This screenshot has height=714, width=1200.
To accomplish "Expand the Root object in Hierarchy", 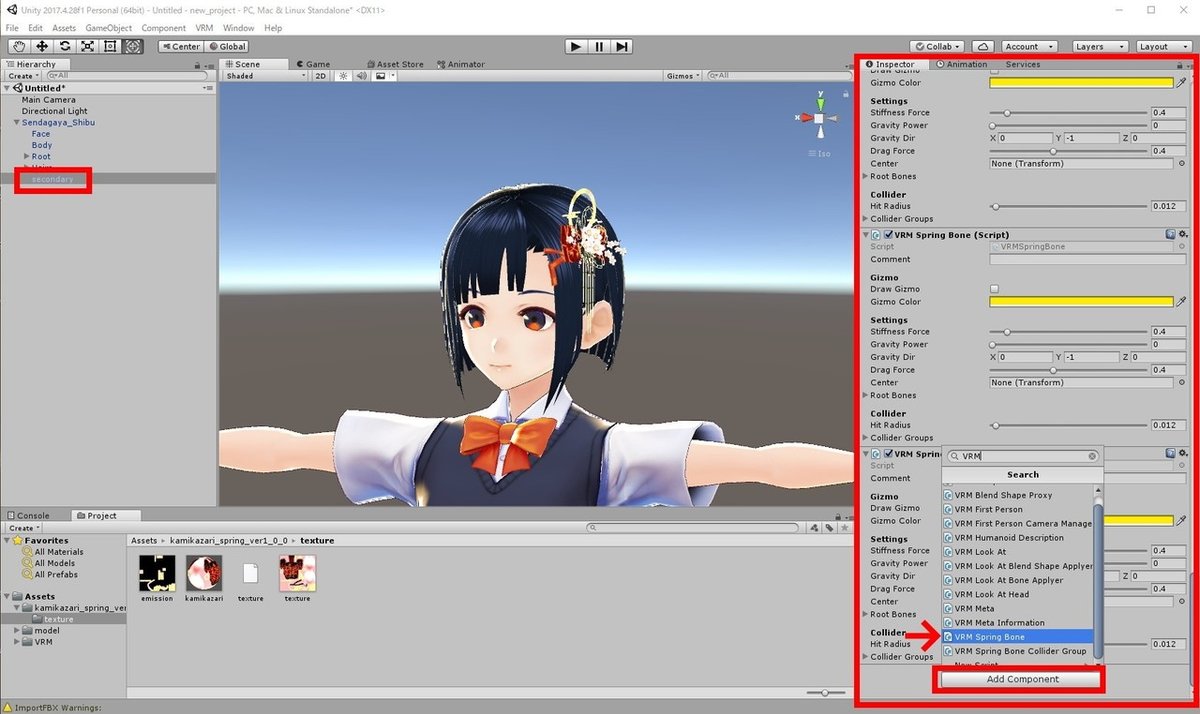I will point(27,156).
